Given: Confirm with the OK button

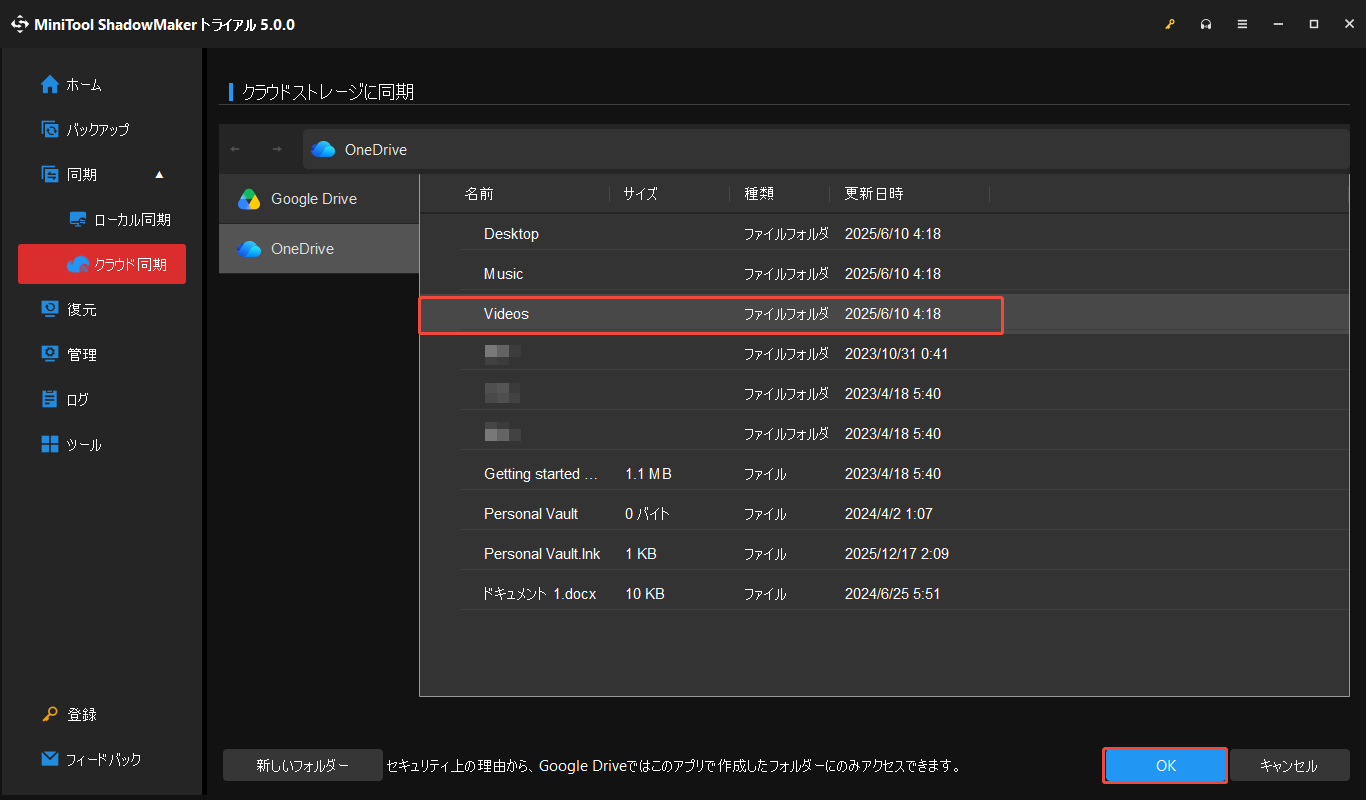Looking at the screenshot, I should 1165,766.
